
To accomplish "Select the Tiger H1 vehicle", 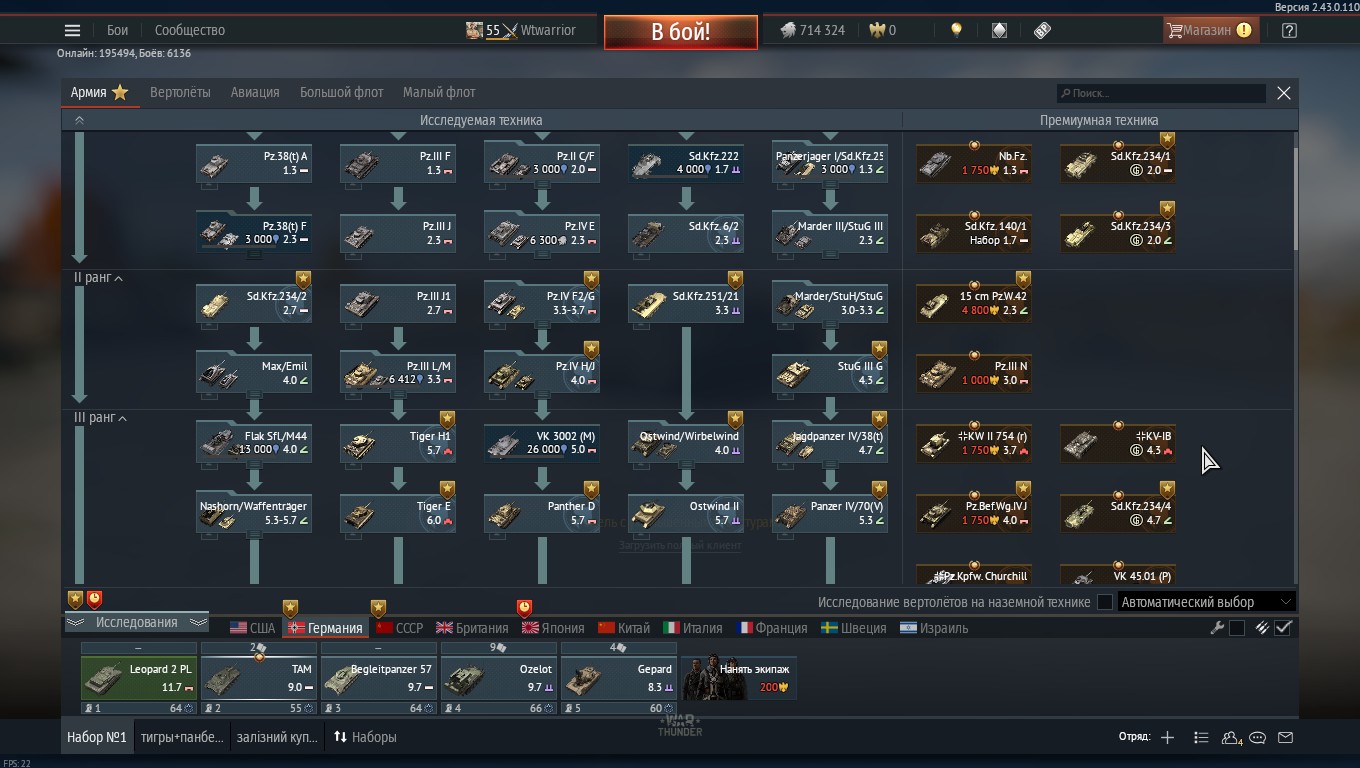I will [398, 443].
